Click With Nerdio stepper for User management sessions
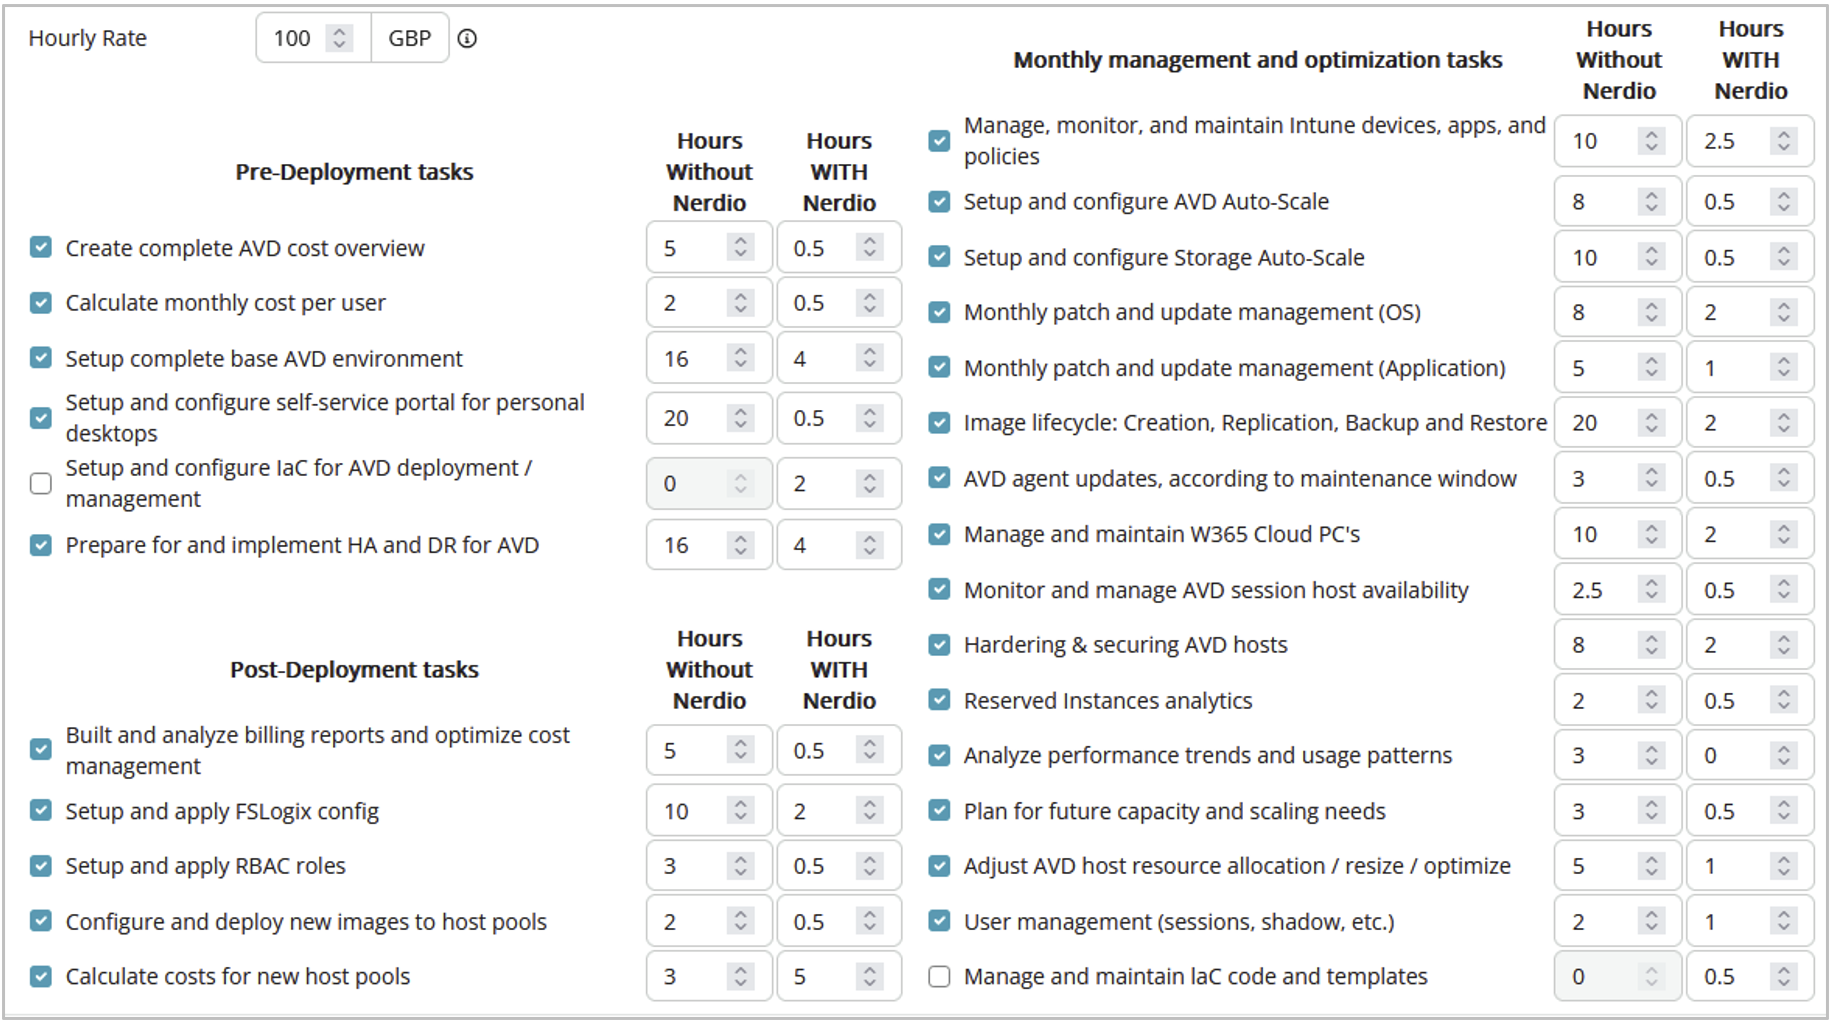Viewport: 1832px width, 1022px height. coord(1783,921)
